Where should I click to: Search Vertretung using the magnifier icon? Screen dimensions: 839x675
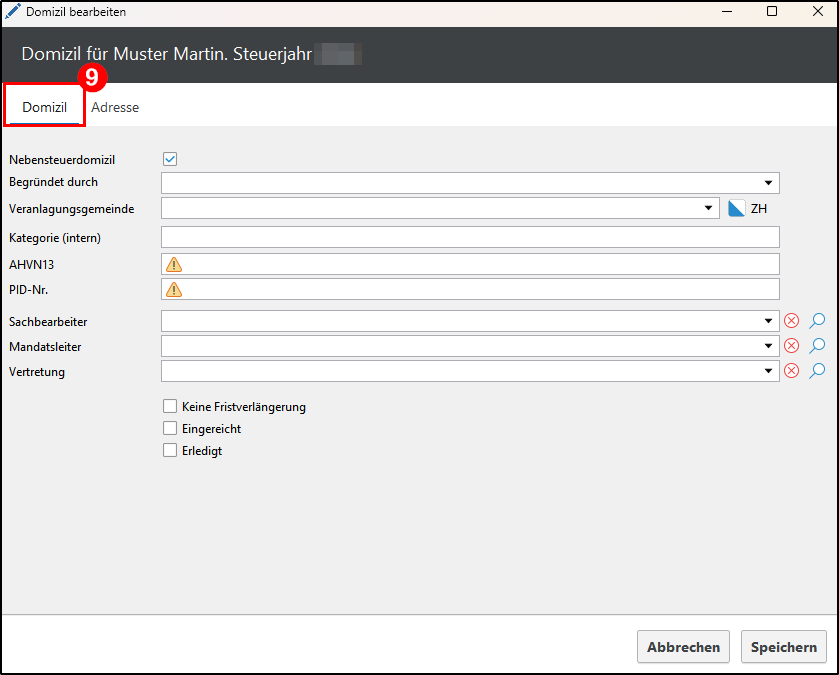pyautogui.click(x=817, y=371)
